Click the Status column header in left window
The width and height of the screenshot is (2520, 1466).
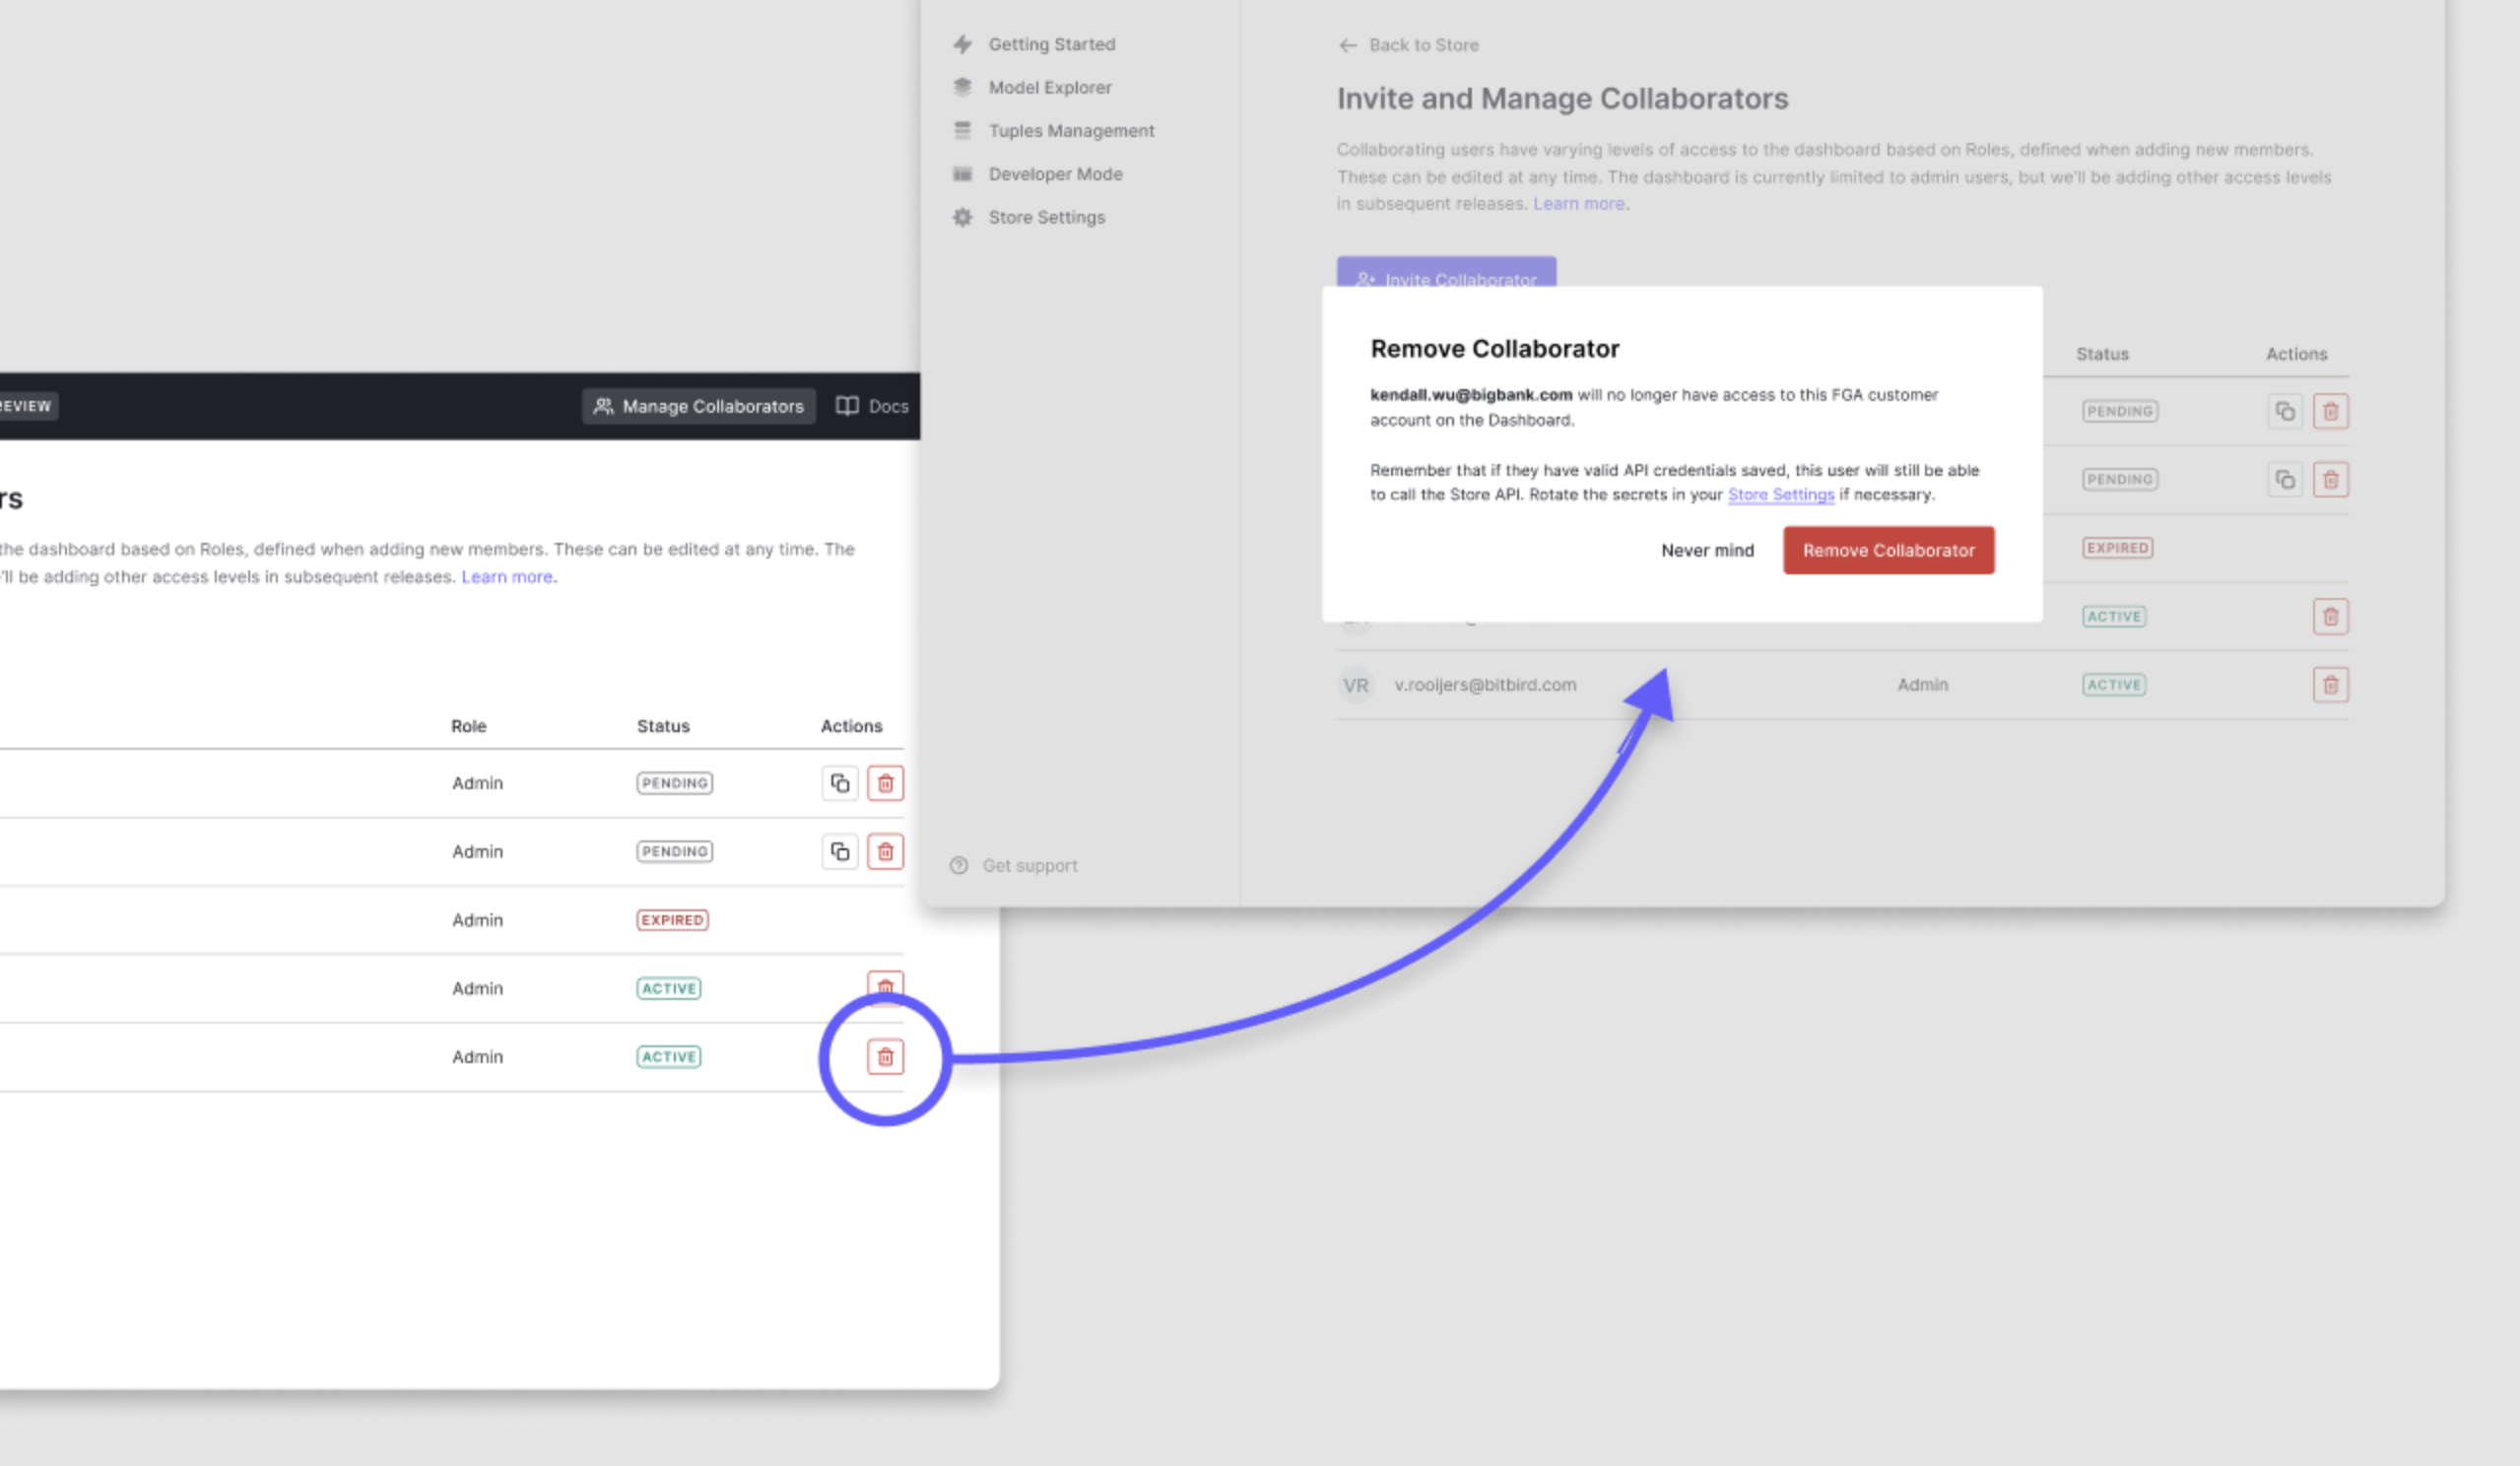(663, 726)
